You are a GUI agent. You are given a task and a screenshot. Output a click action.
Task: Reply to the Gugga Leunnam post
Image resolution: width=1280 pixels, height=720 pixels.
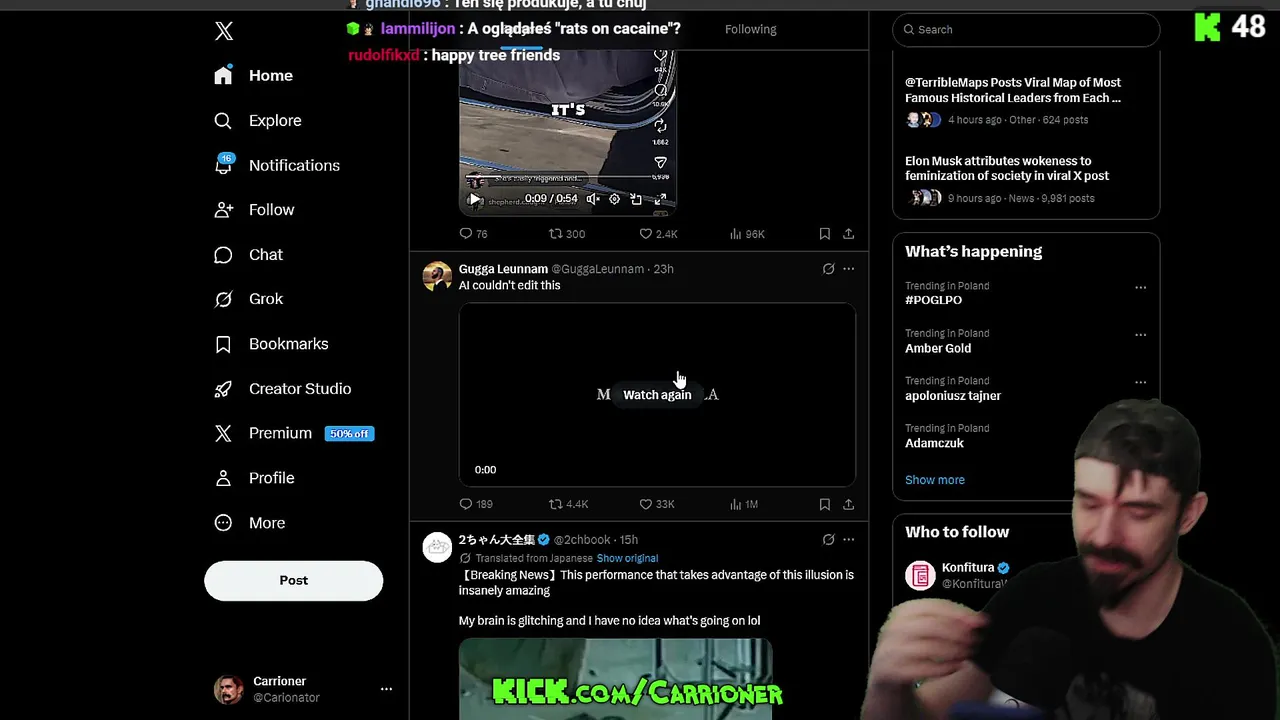tap(476, 504)
